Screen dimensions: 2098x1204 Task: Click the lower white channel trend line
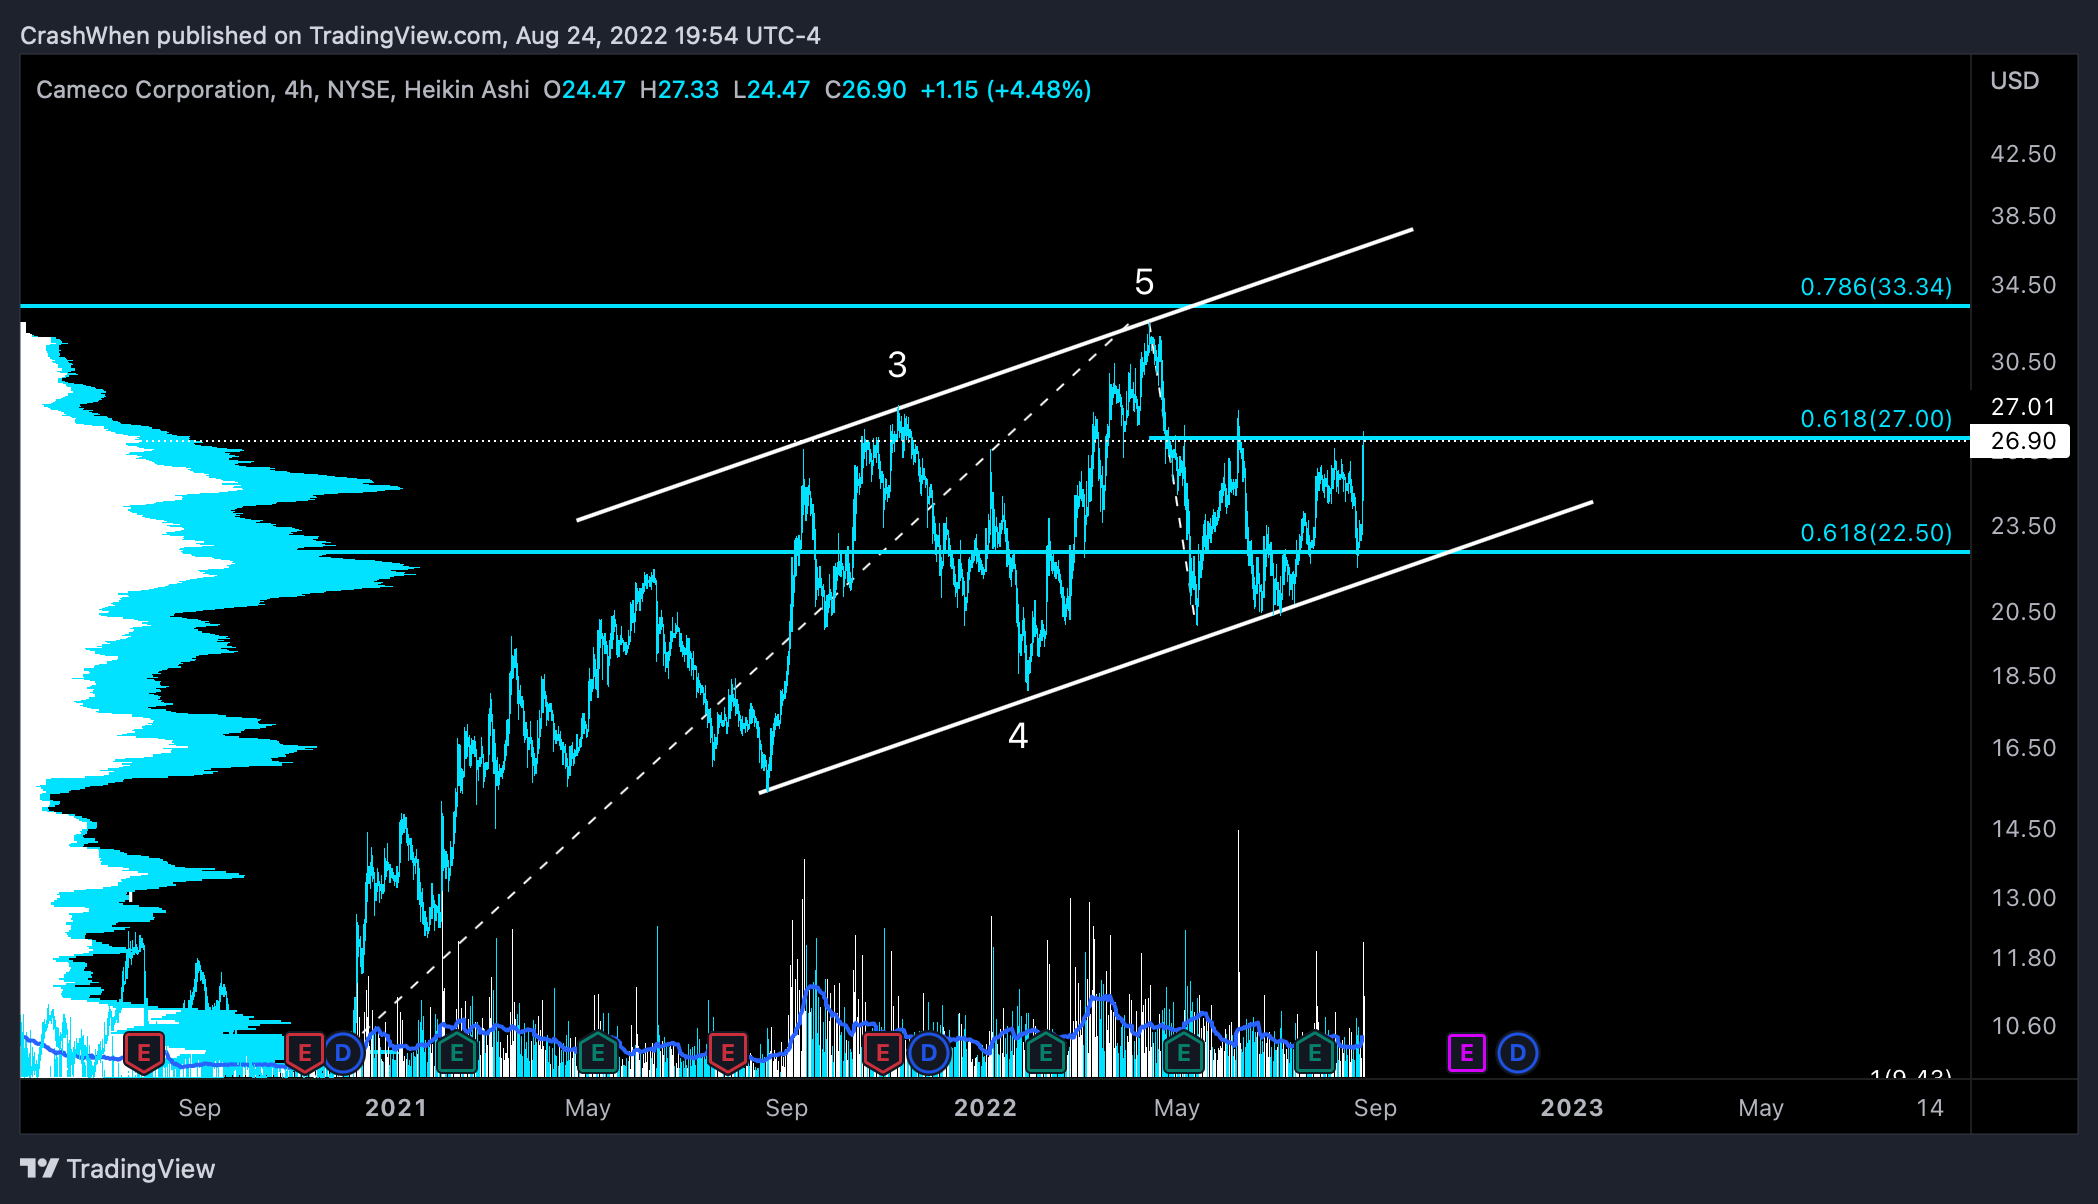1176,647
